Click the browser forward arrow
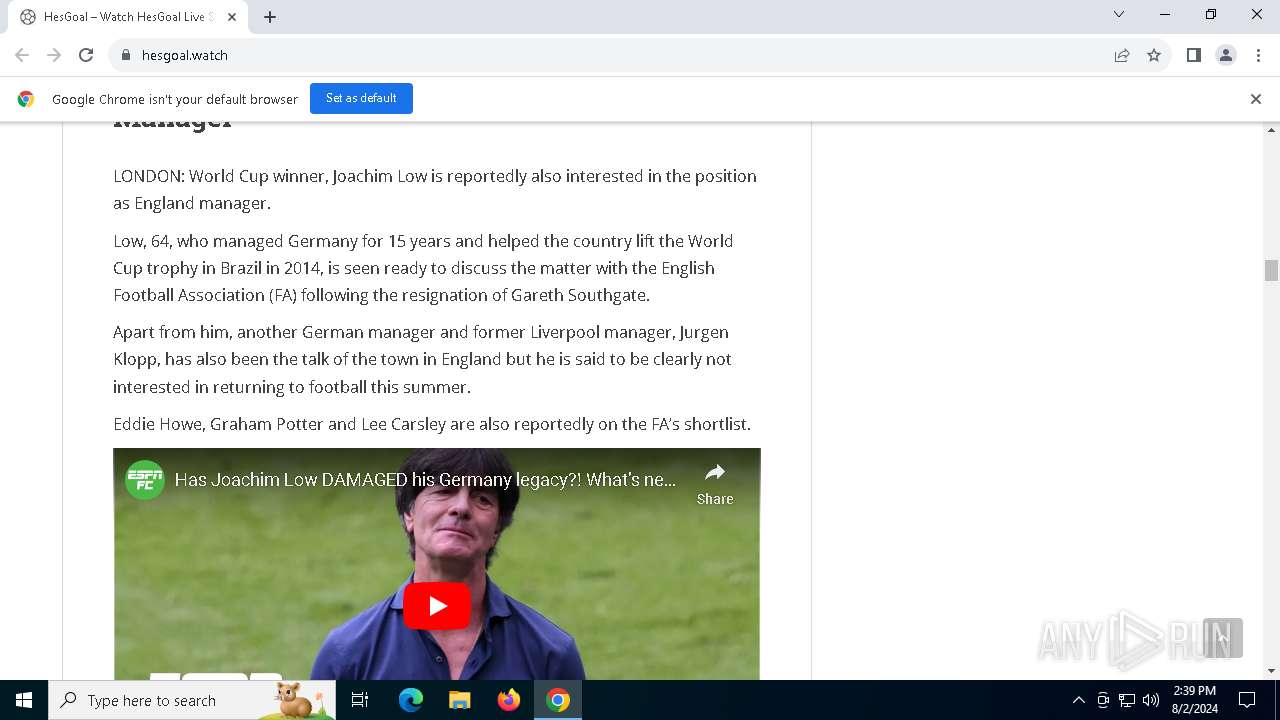Image resolution: width=1280 pixels, height=720 pixels. tap(54, 55)
